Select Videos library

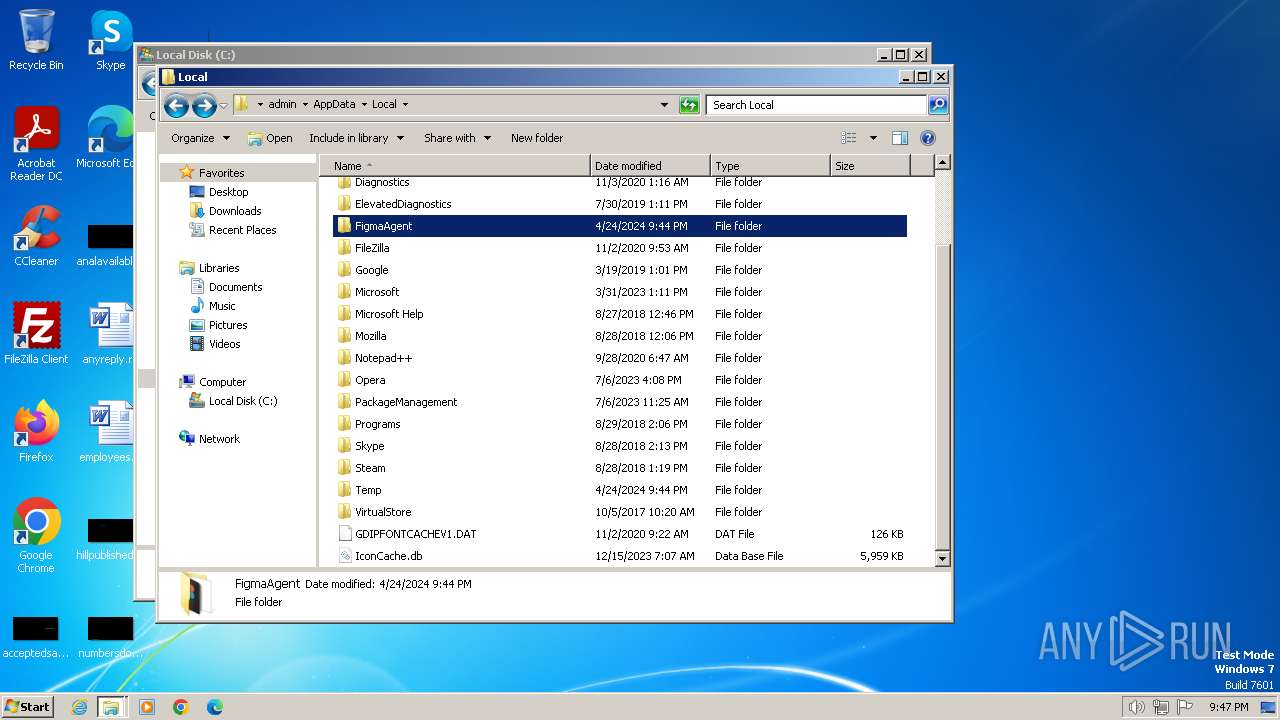coord(224,344)
